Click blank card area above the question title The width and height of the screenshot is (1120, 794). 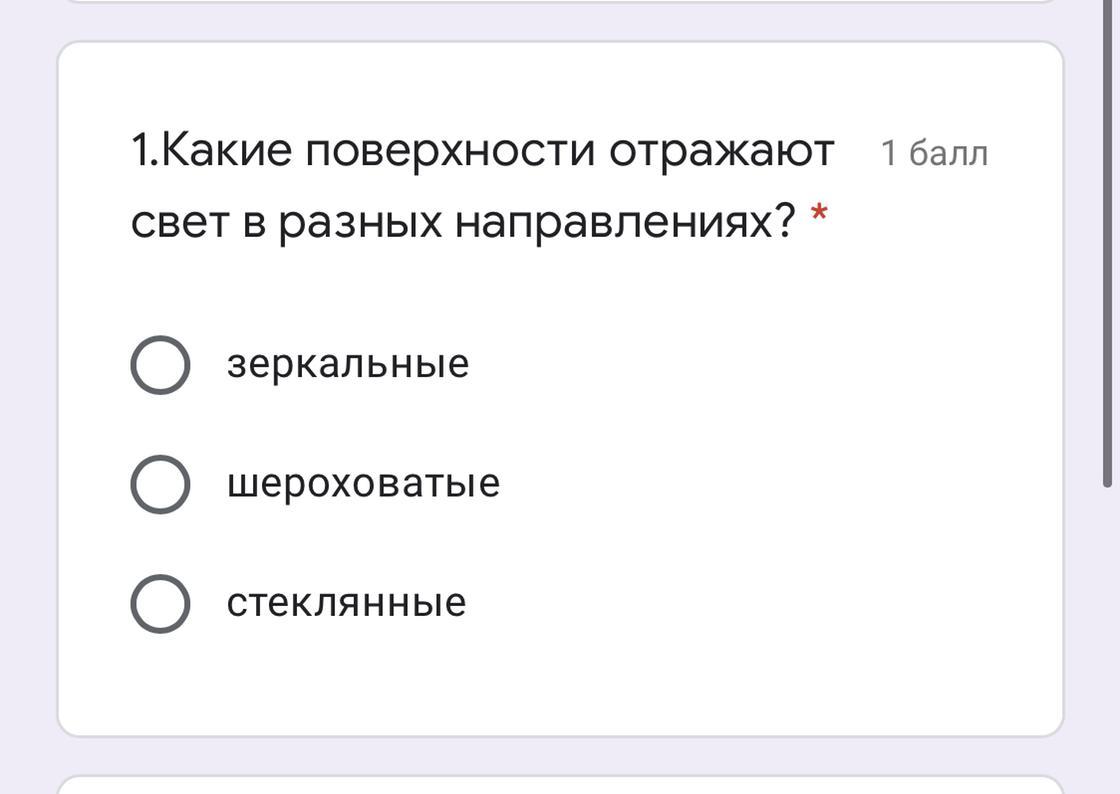(x=560, y=84)
